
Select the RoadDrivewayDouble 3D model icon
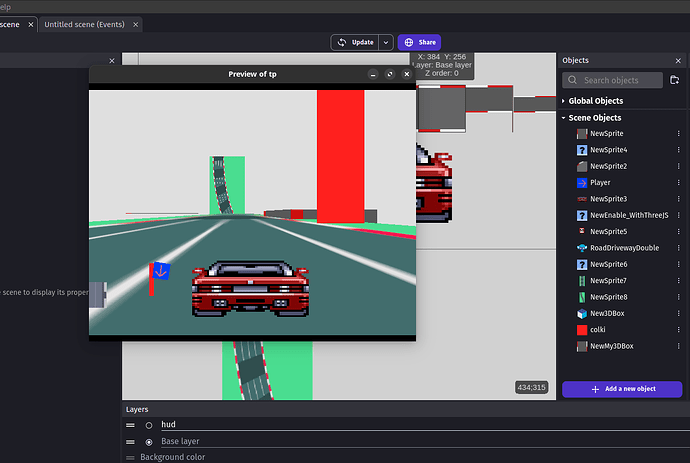[582, 248]
